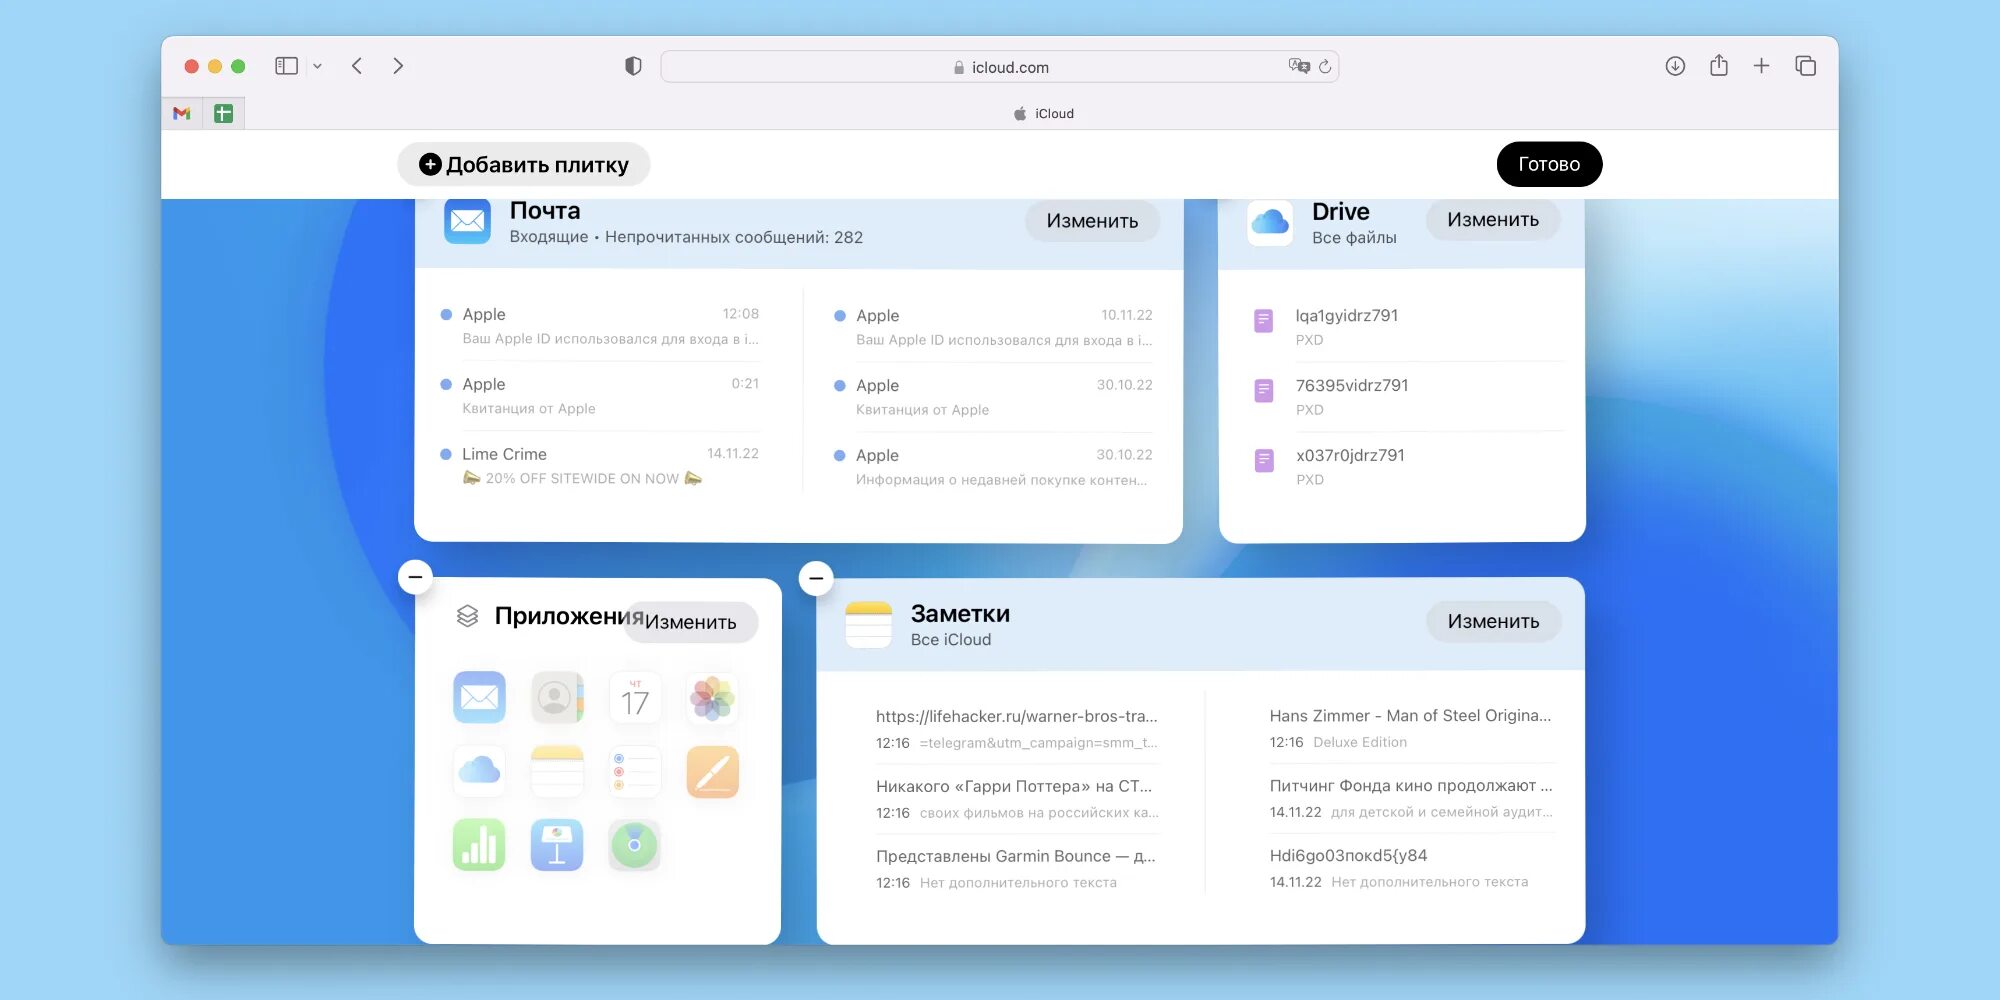2000x1000 pixels.
Task: Open file 76395vidrz791
Action: [x=1408, y=397]
